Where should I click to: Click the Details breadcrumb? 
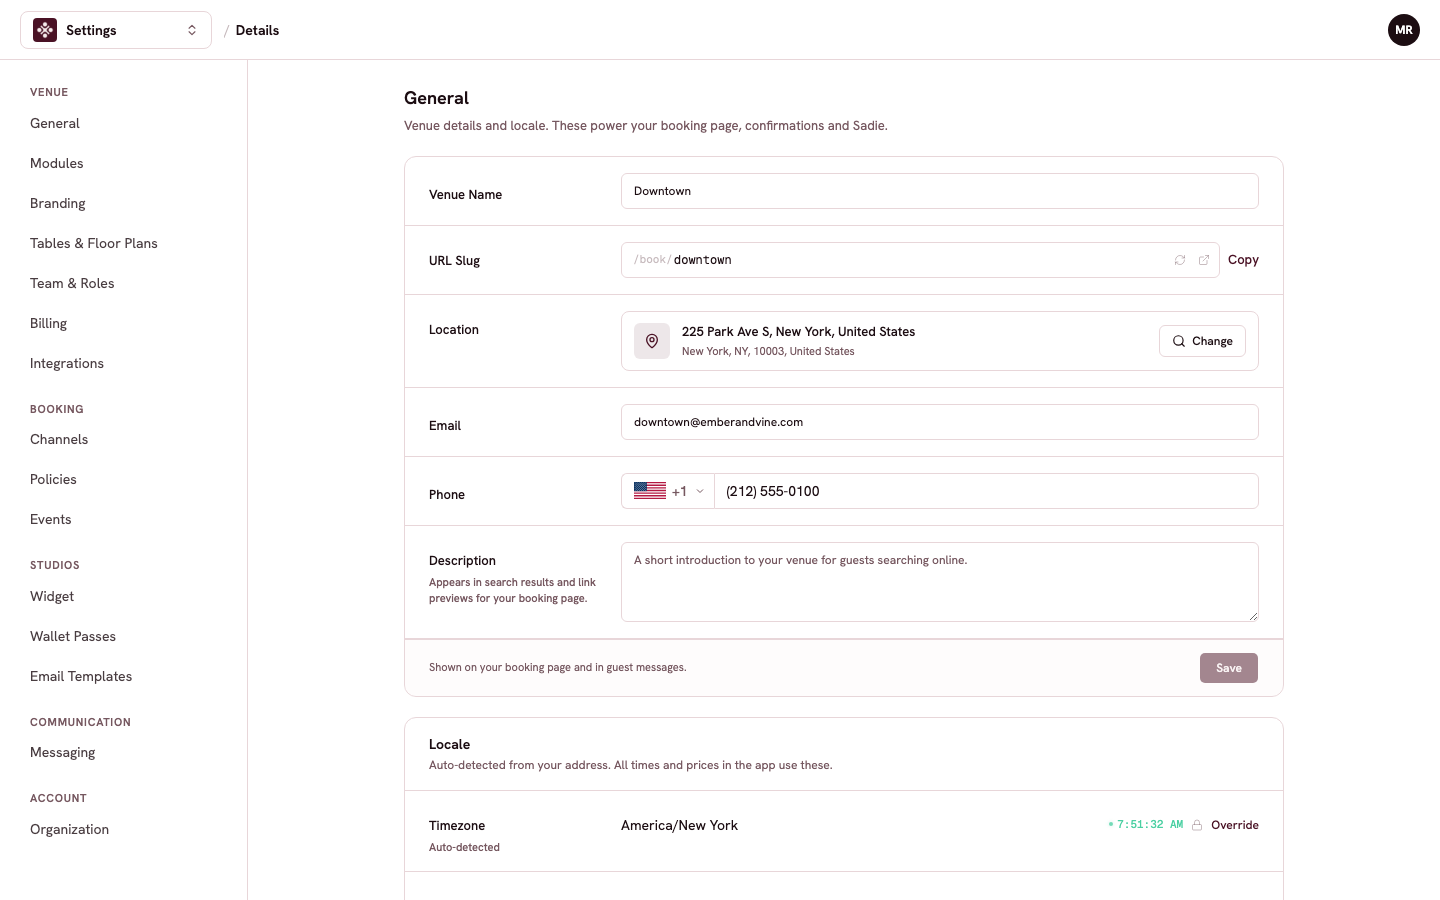(257, 30)
